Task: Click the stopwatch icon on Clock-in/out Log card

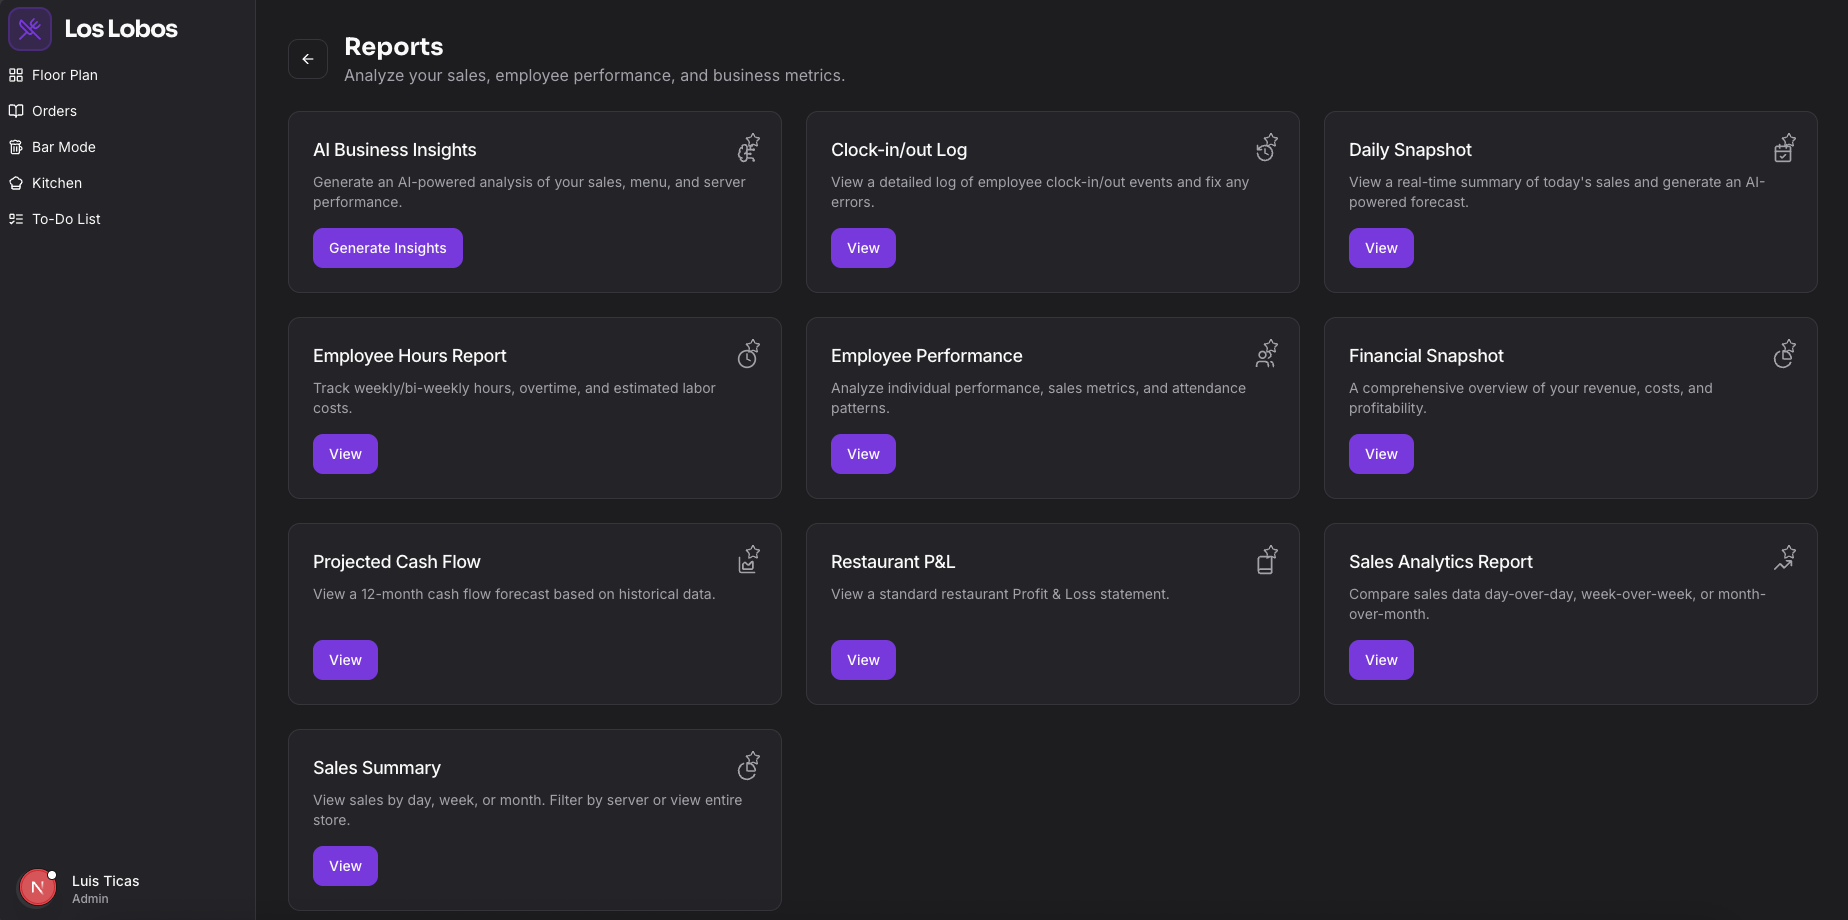Action: (1266, 147)
